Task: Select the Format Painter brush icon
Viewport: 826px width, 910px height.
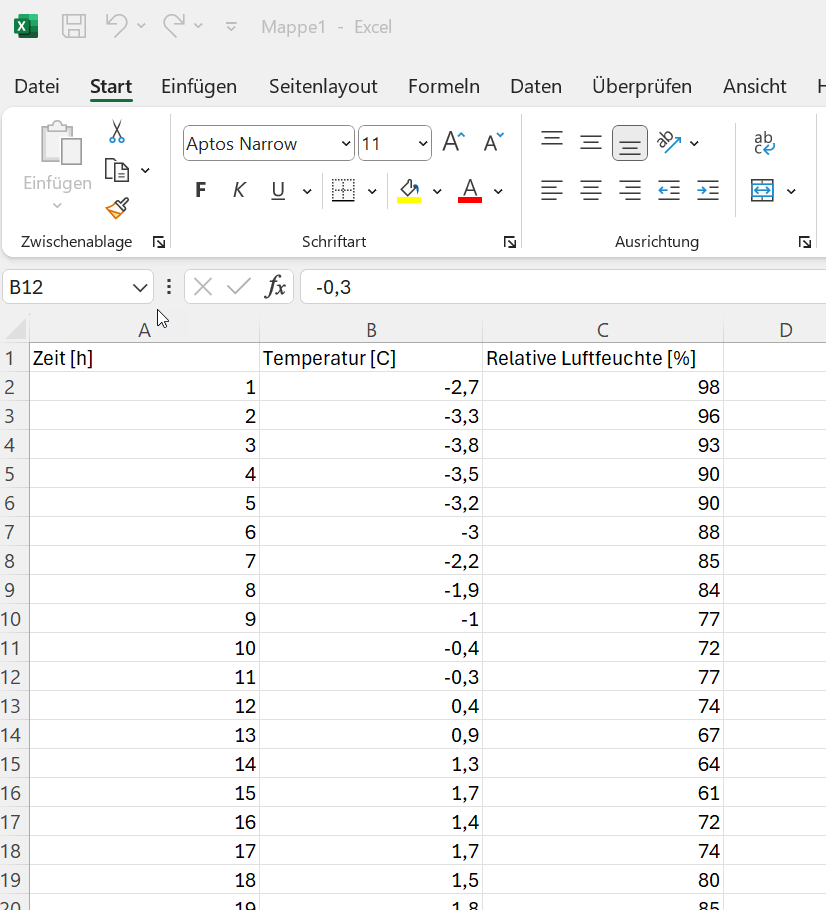Action: 117,208
